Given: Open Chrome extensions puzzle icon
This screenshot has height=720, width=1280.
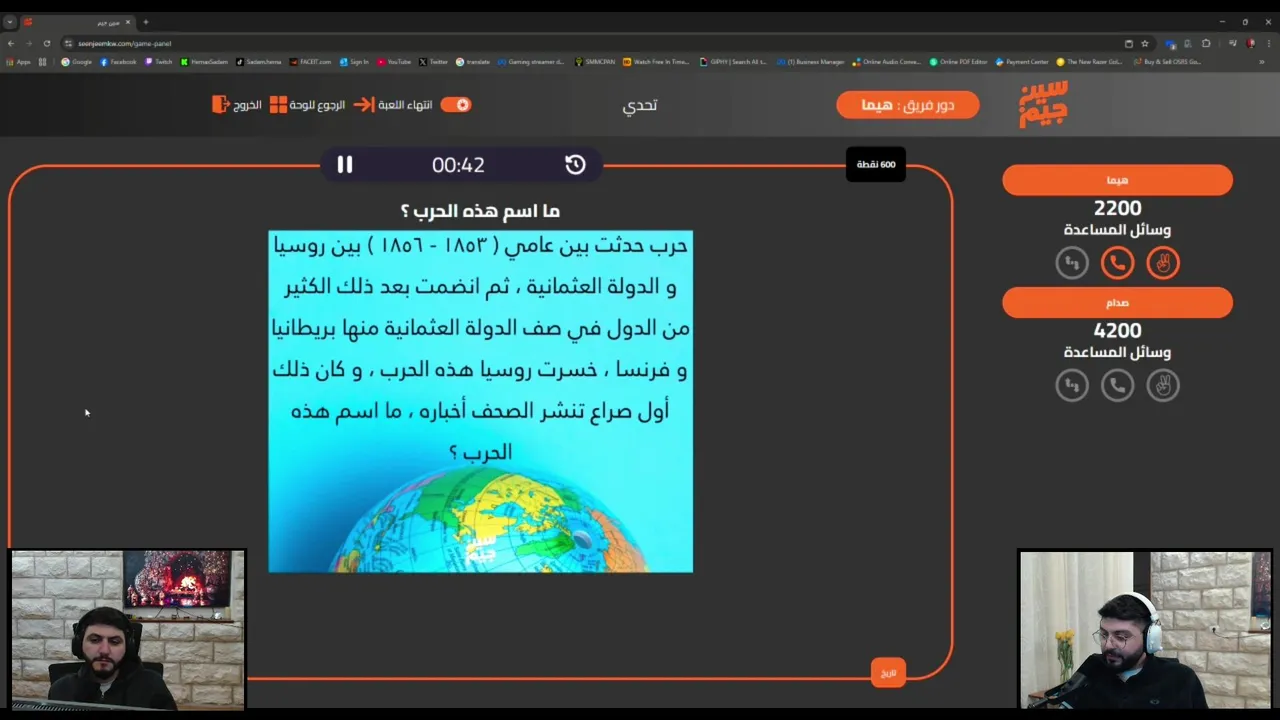Looking at the screenshot, I should coord(1206,43).
